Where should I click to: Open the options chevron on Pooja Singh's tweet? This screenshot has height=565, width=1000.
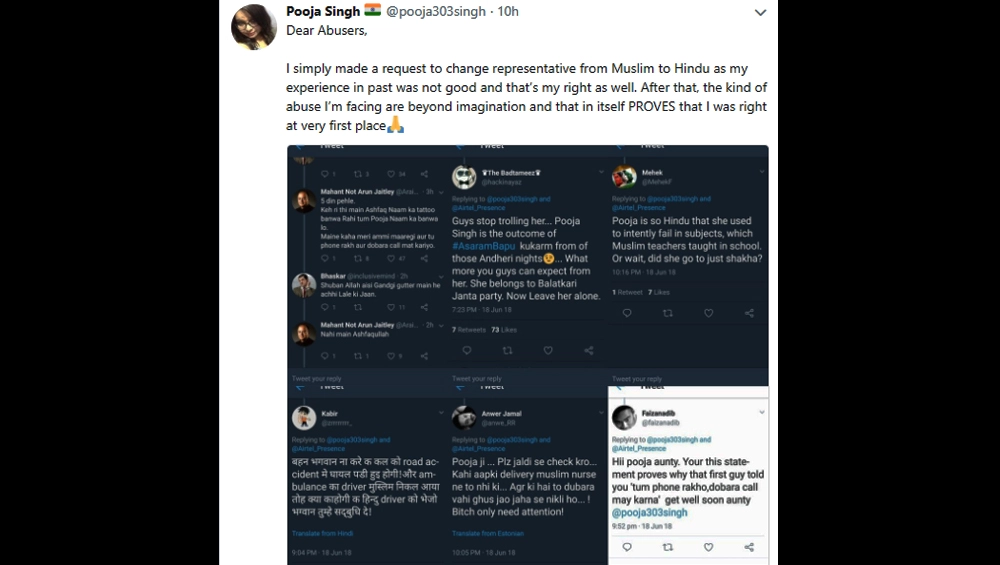(x=760, y=13)
